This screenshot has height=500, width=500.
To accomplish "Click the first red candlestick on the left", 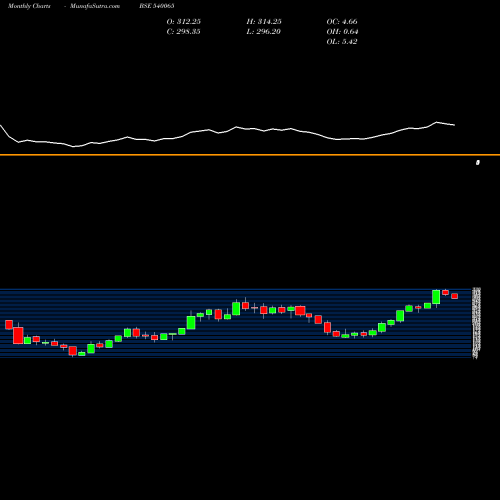I will tap(9, 325).
